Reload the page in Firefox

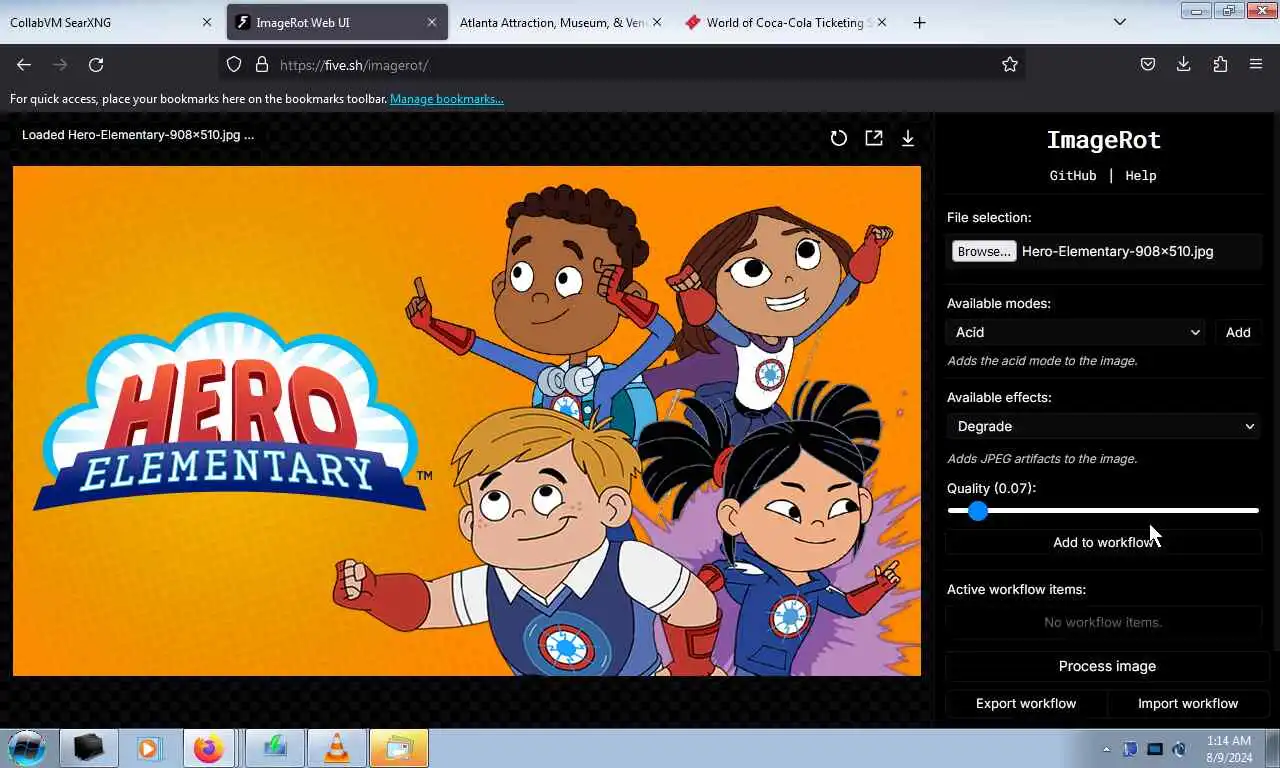pyautogui.click(x=96, y=64)
